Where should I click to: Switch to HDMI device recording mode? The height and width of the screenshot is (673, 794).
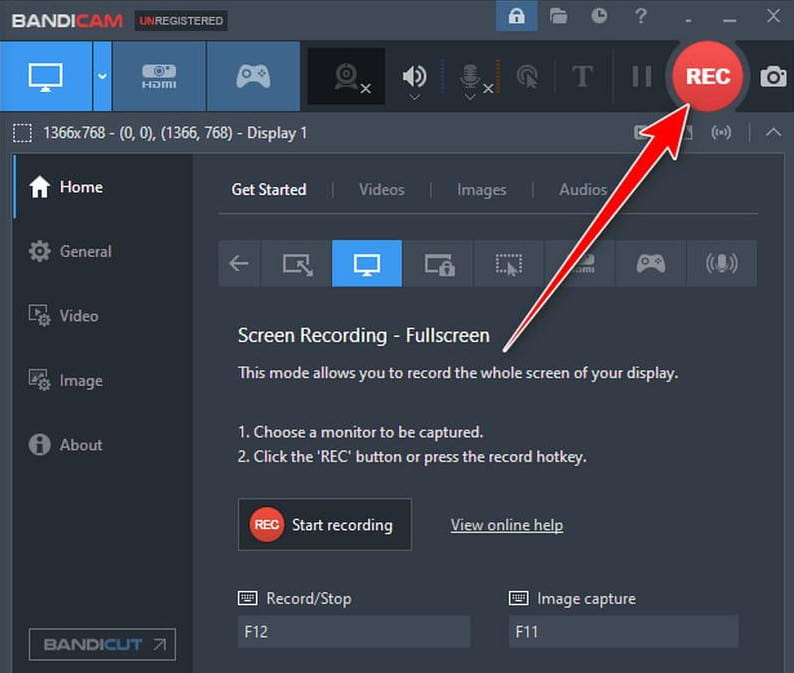tap(159, 76)
